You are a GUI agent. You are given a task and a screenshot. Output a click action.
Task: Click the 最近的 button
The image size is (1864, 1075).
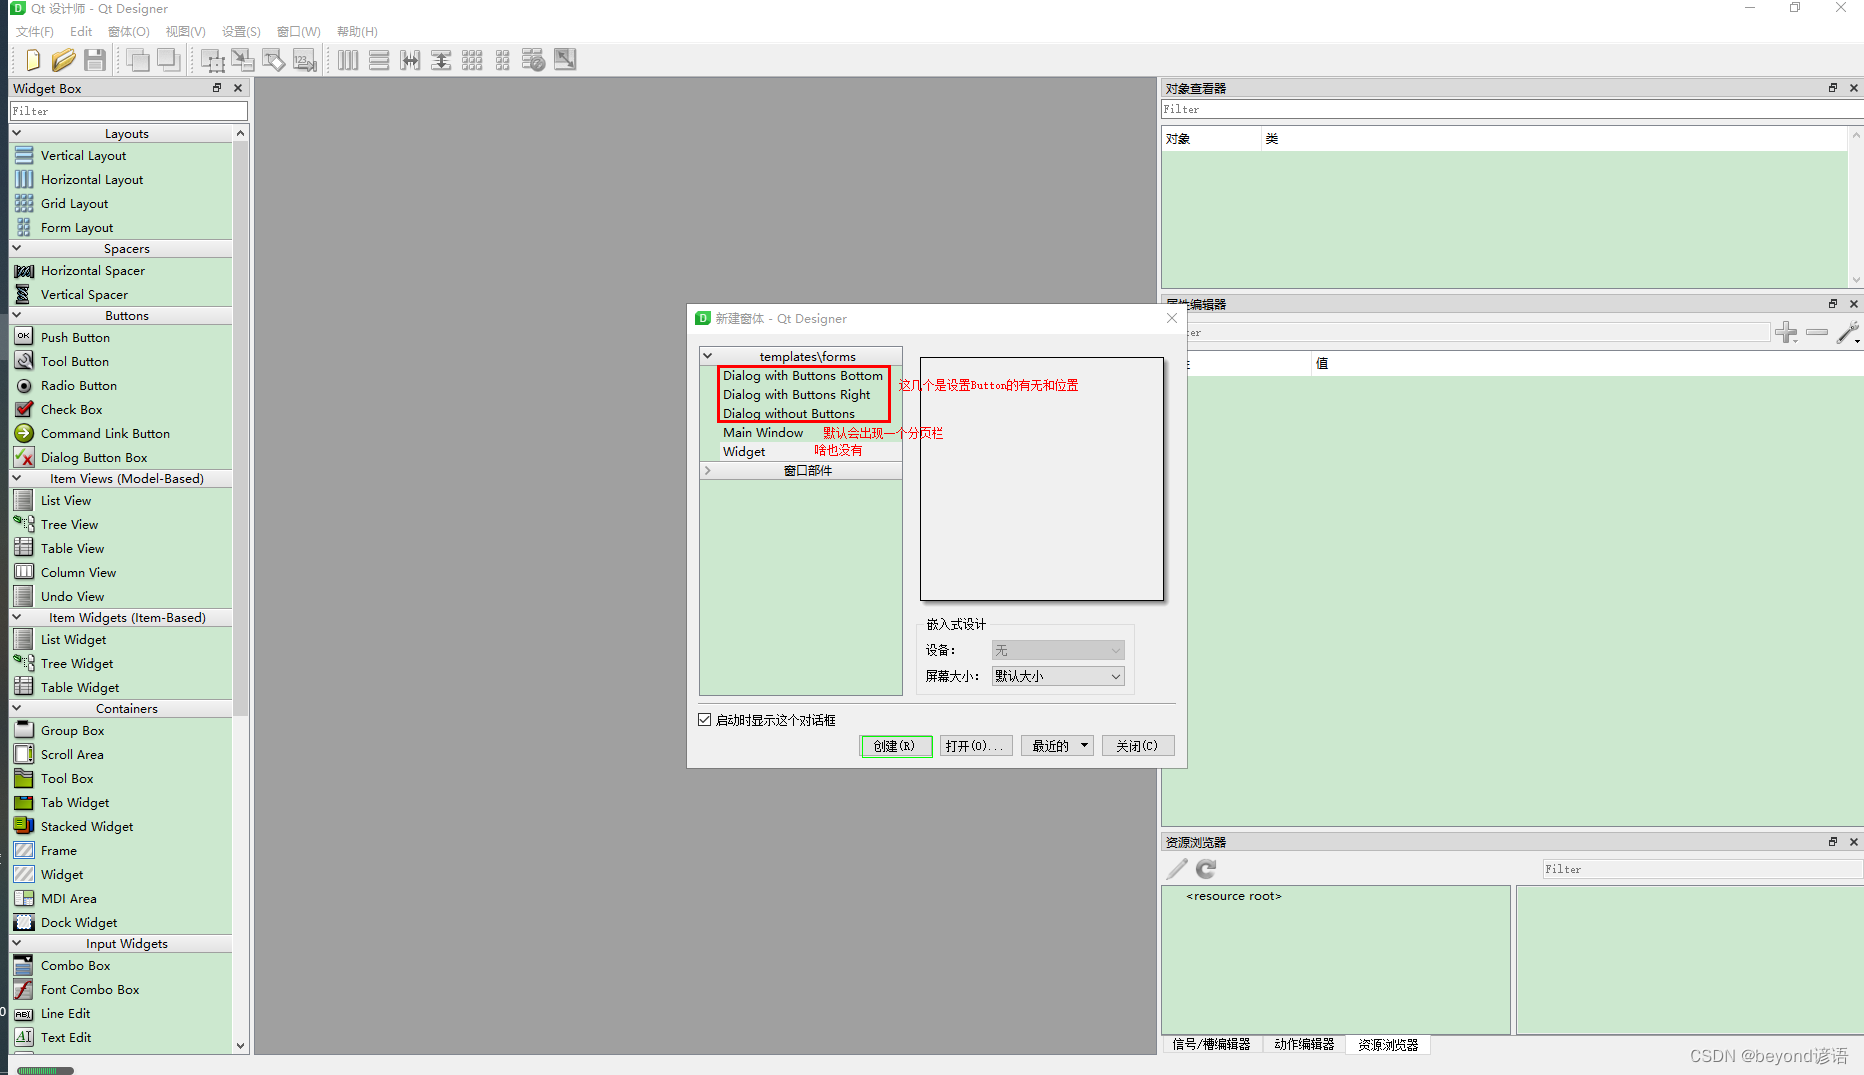[1057, 746]
